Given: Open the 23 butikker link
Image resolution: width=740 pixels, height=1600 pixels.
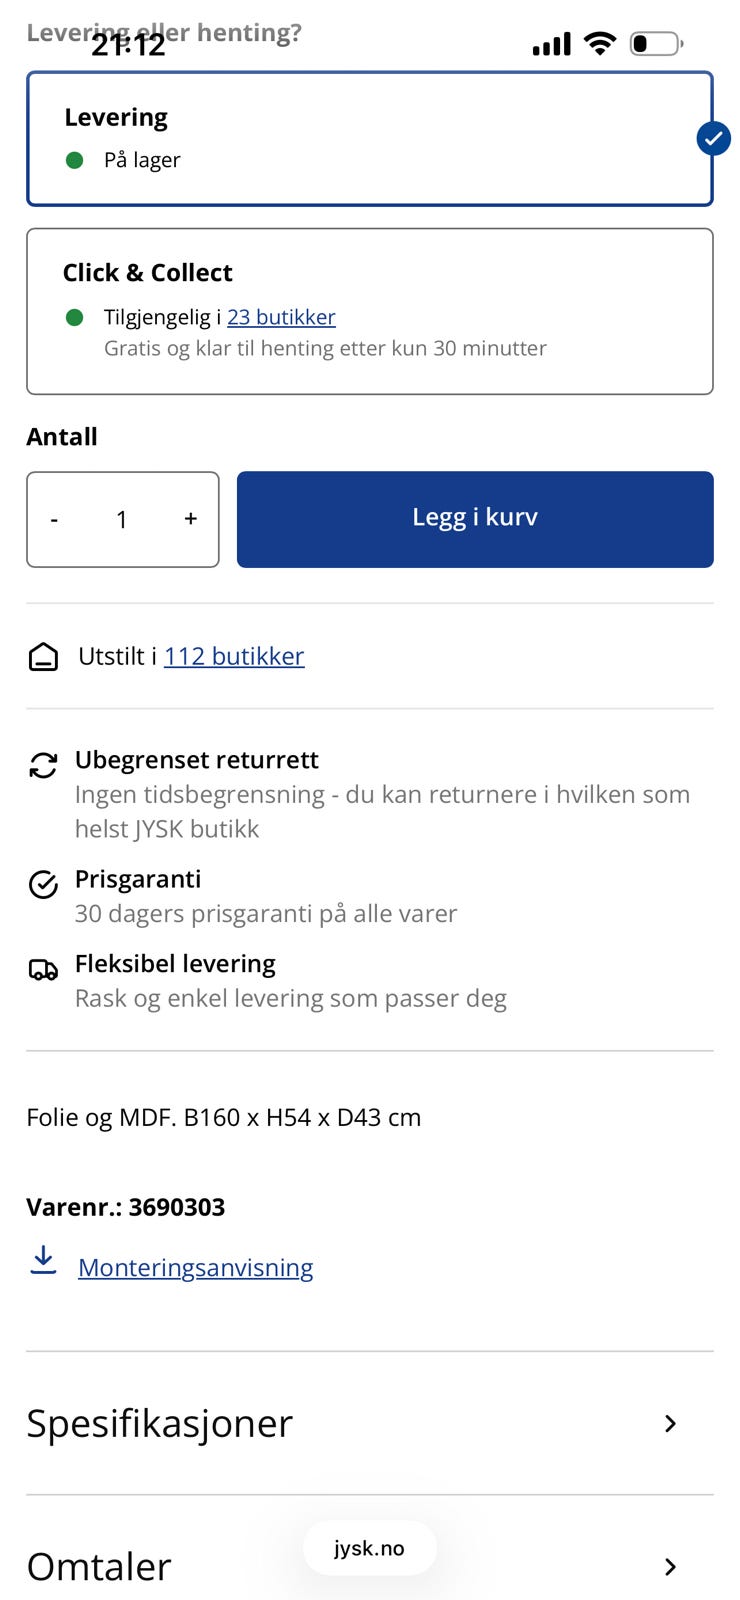Looking at the screenshot, I should point(281,317).
